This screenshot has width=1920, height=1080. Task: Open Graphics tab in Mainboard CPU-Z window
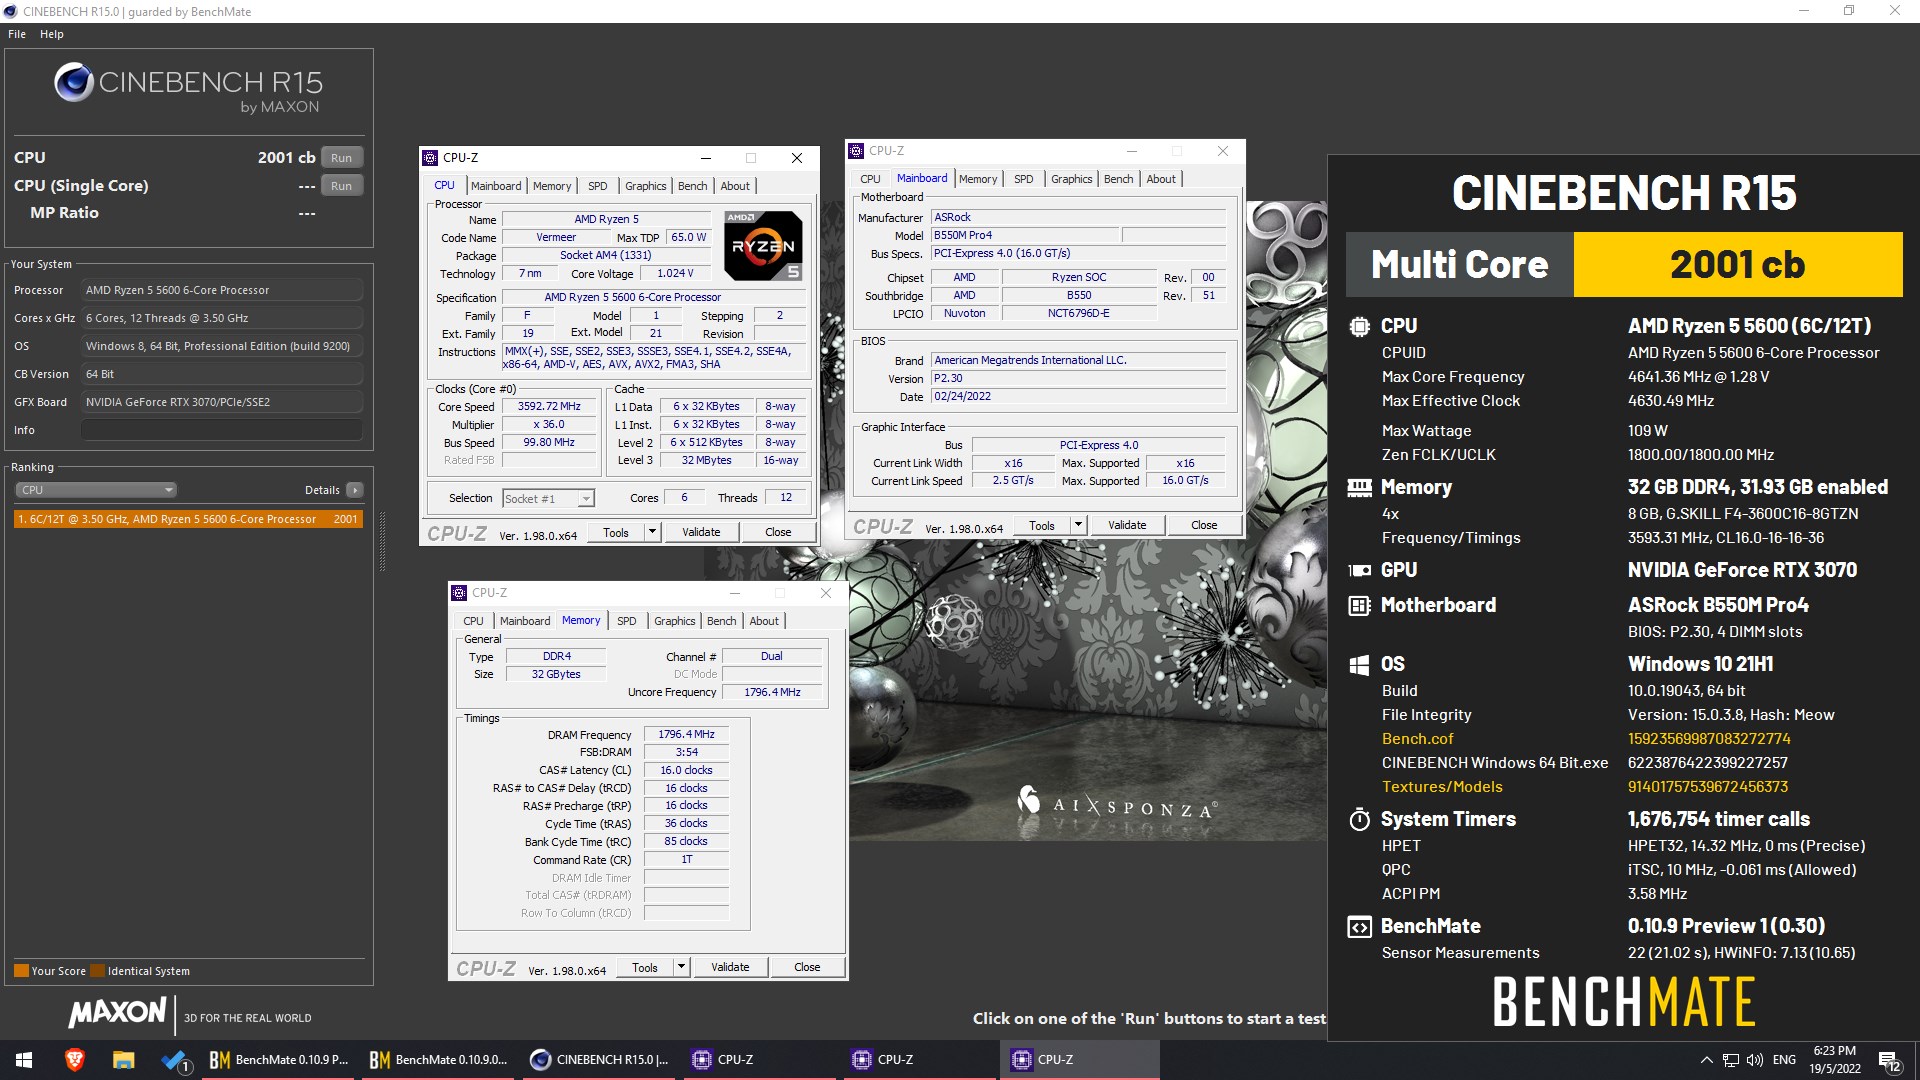tap(1072, 179)
